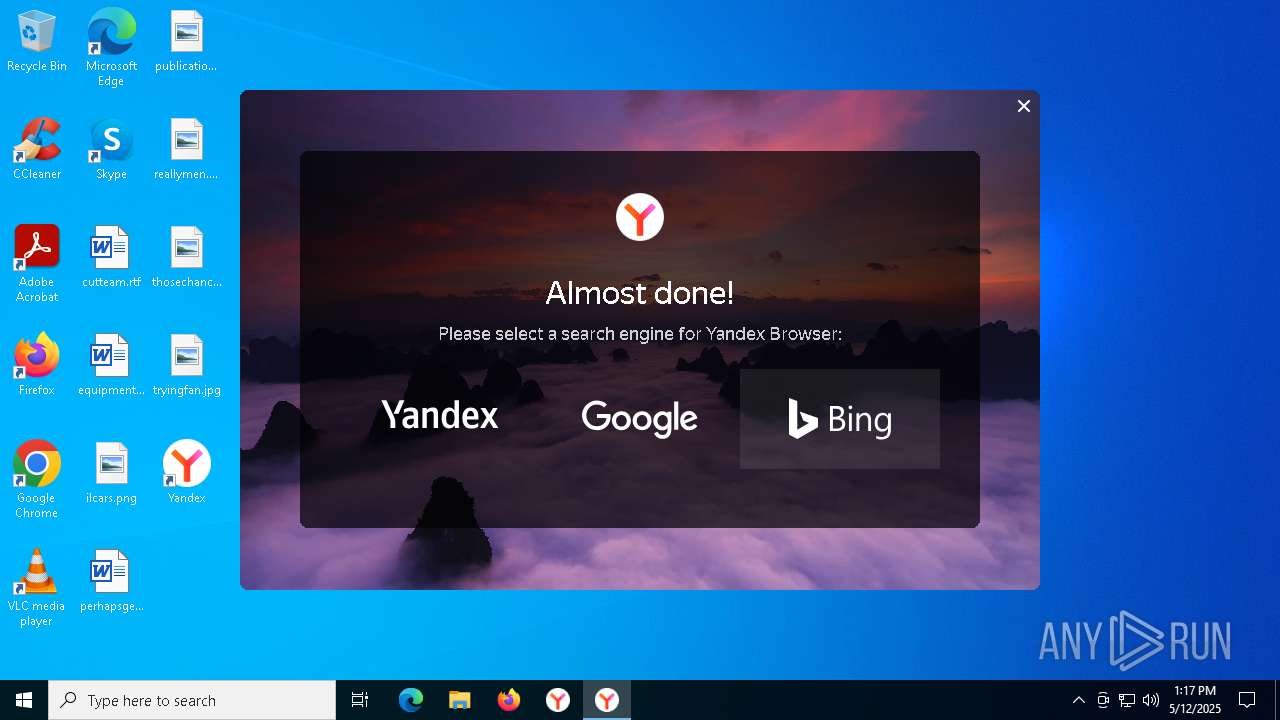Image resolution: width=1280 pixels, height=720 pixels.
Task: Open Microsoft Edge desktop shortcut
Action: point(111,48)
